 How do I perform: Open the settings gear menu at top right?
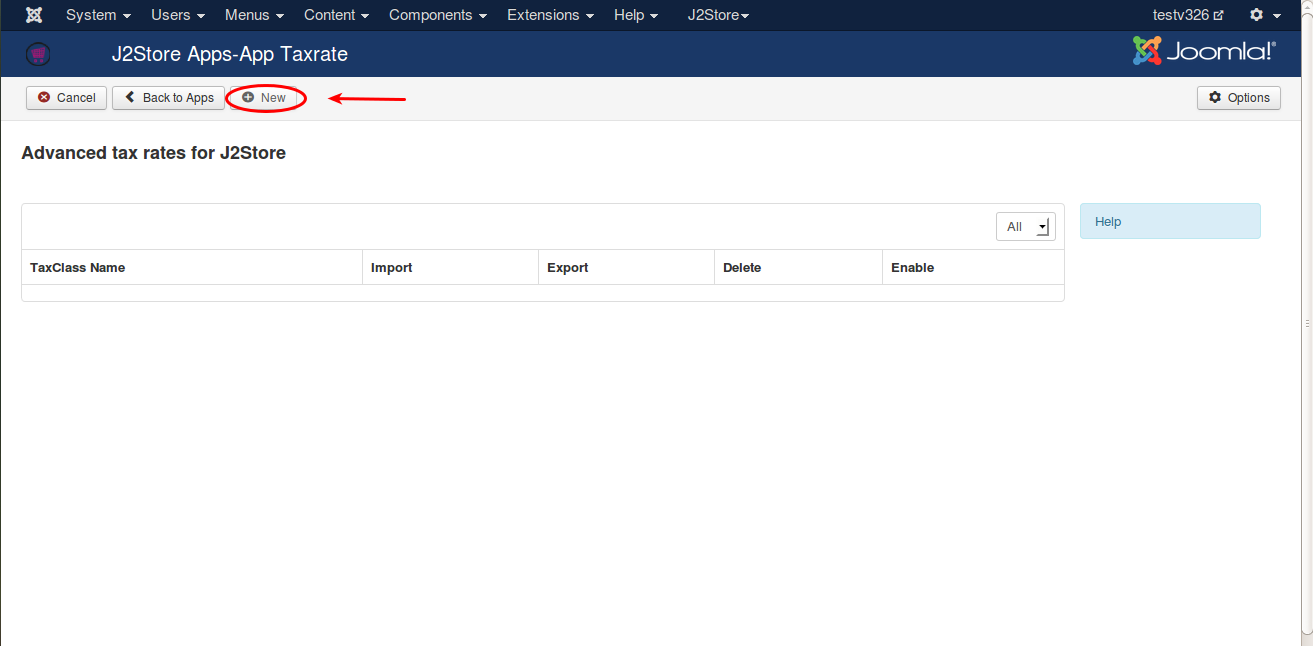pyautogui.click(x=1264, y=15)
